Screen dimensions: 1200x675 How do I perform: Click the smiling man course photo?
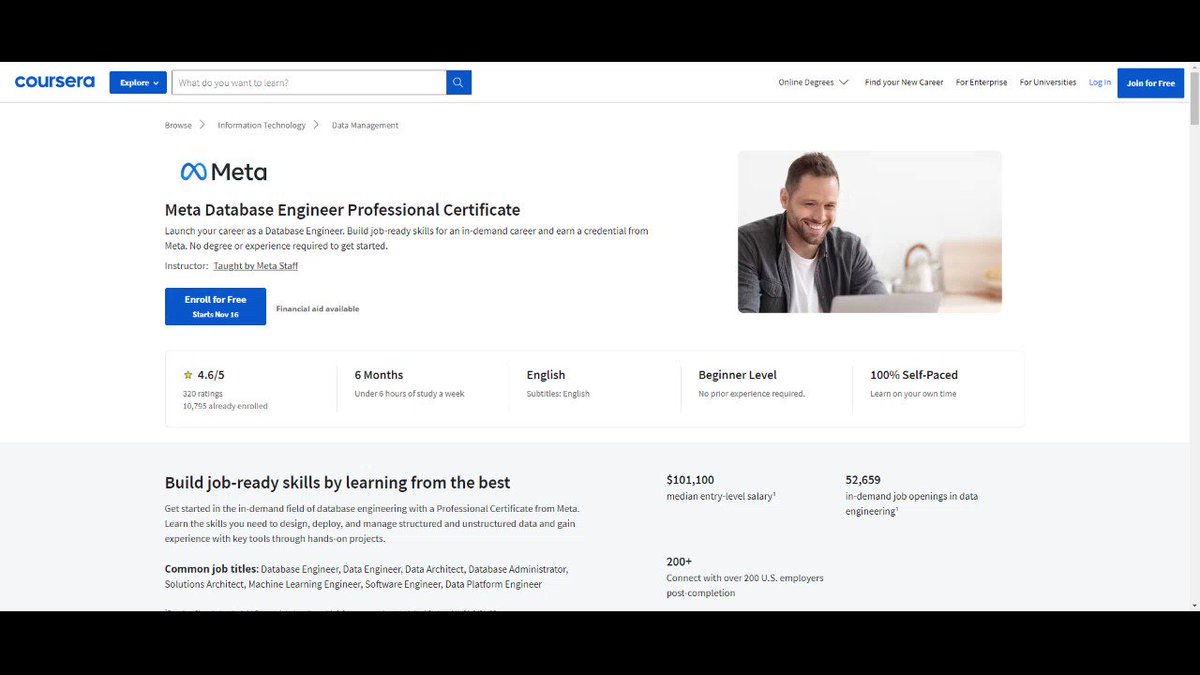(x=869, y=232)
